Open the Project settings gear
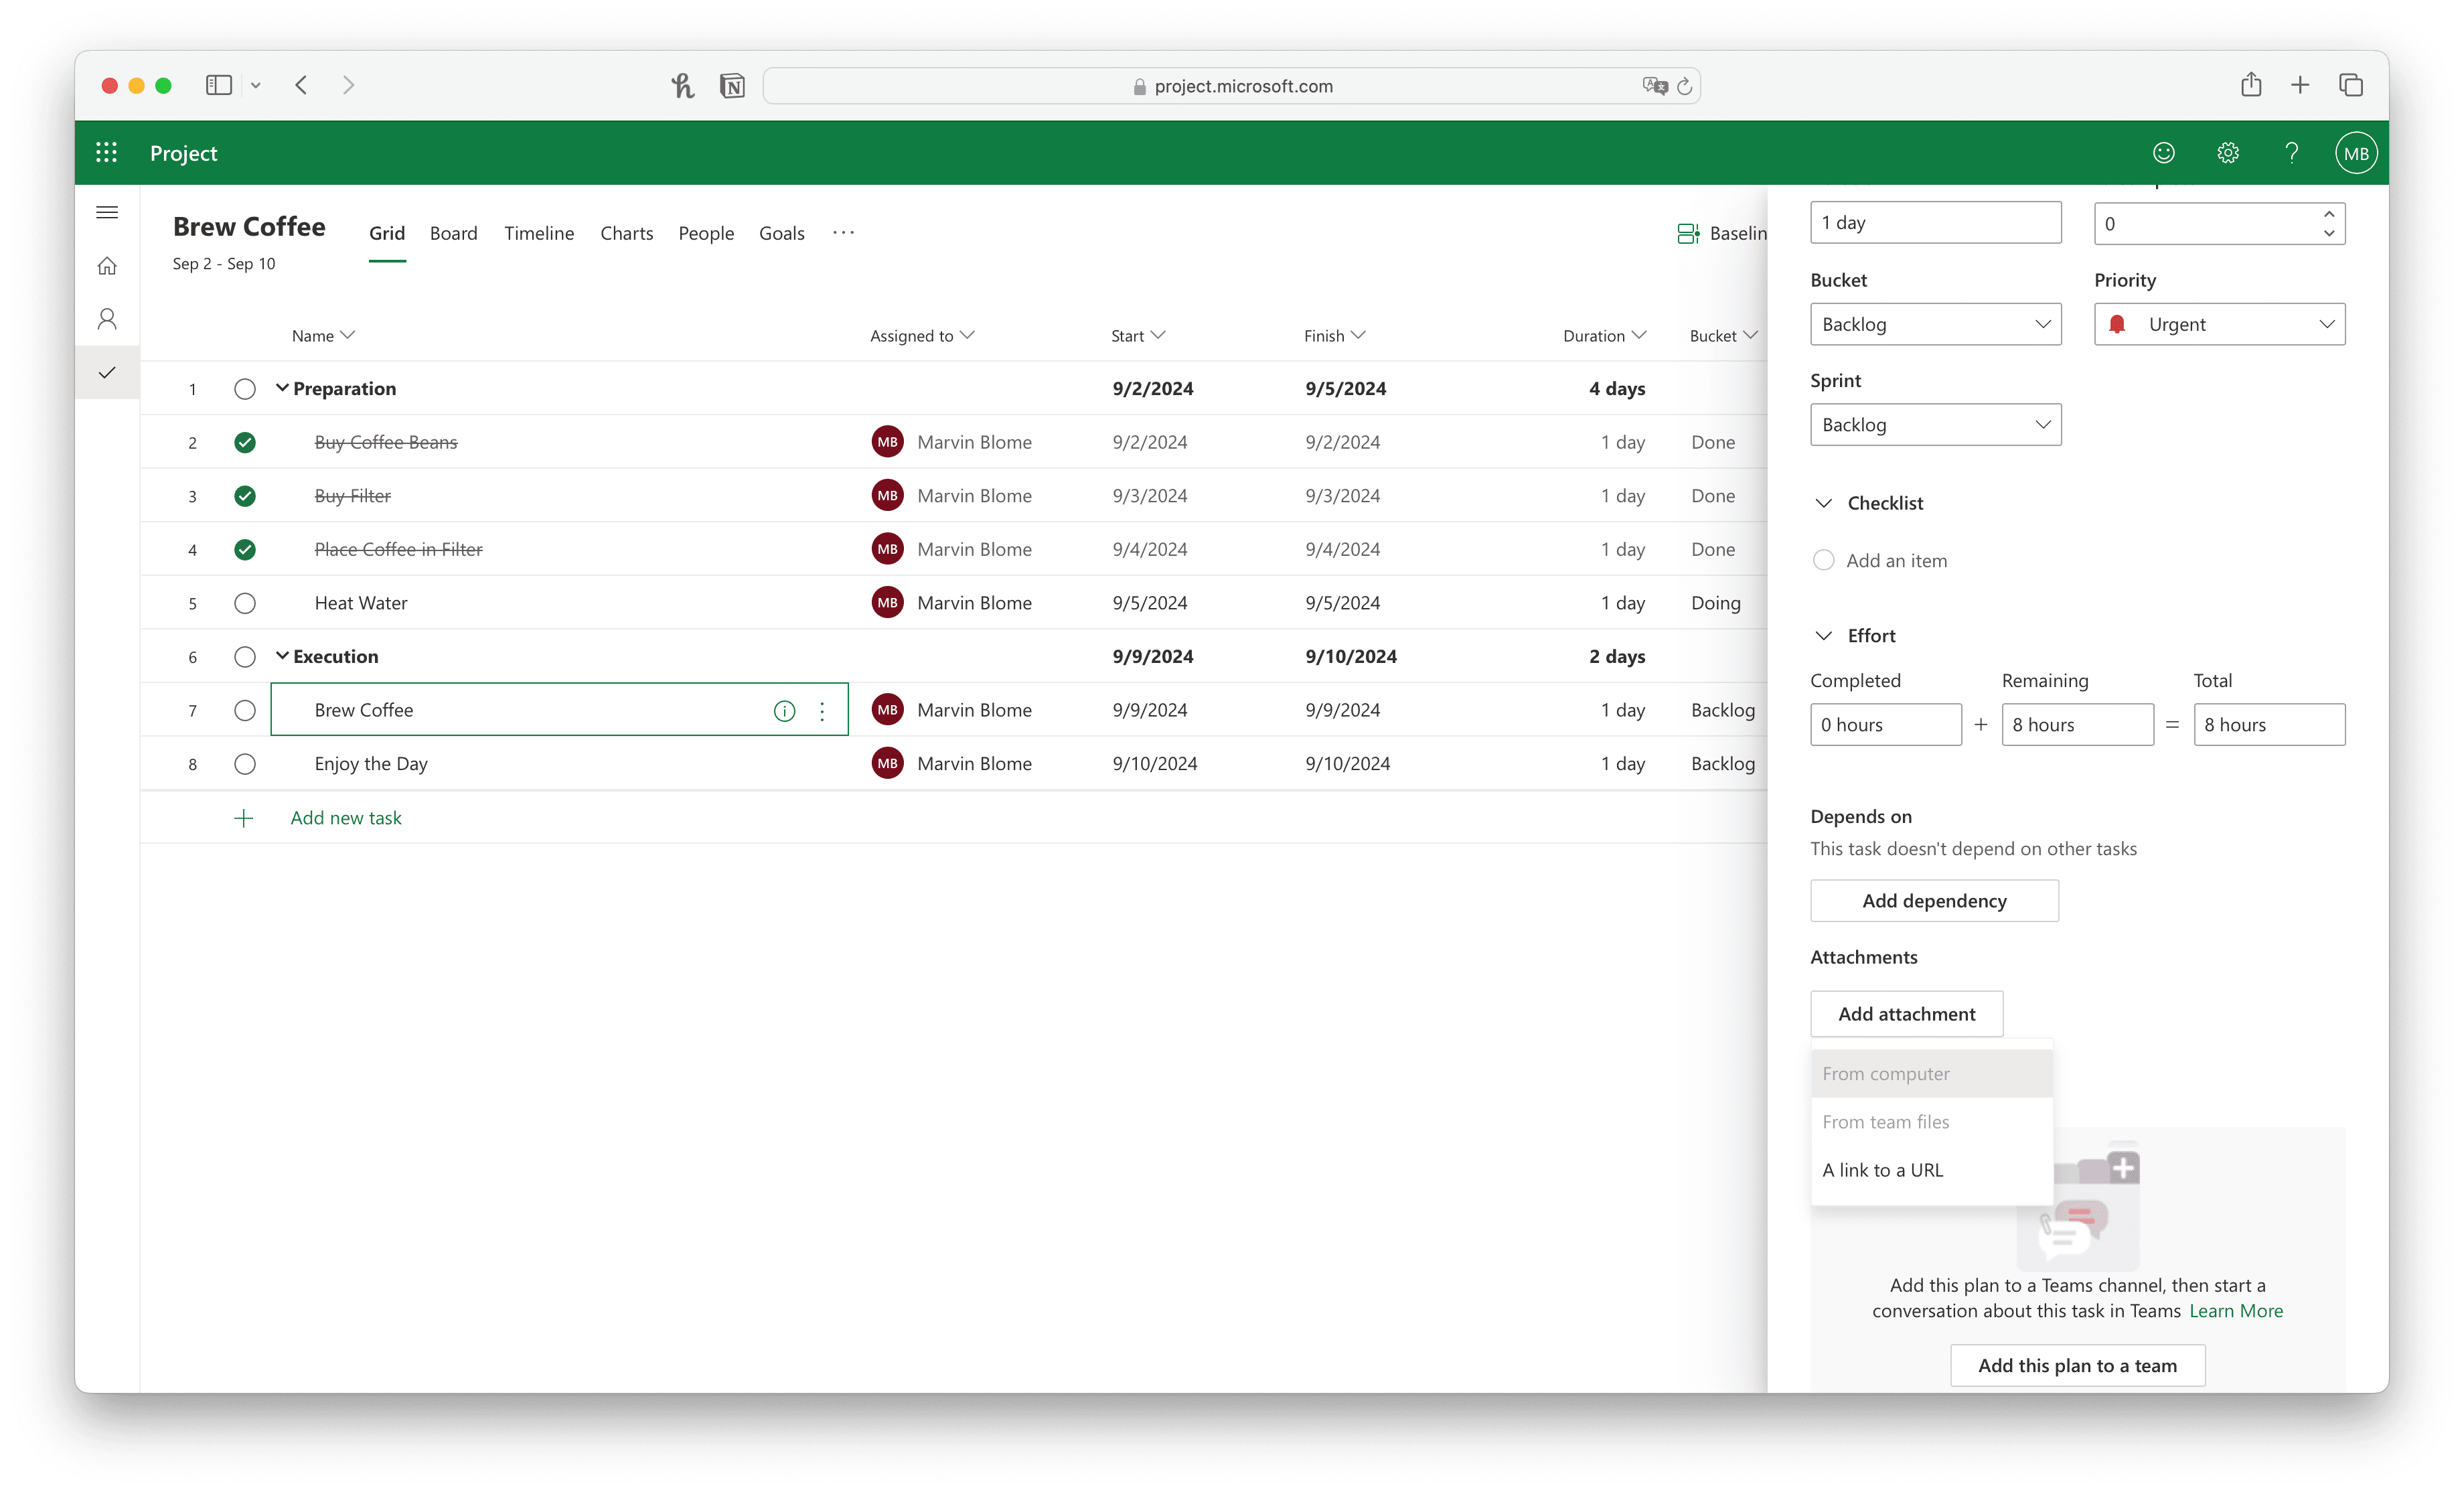 click(2227, 152)
